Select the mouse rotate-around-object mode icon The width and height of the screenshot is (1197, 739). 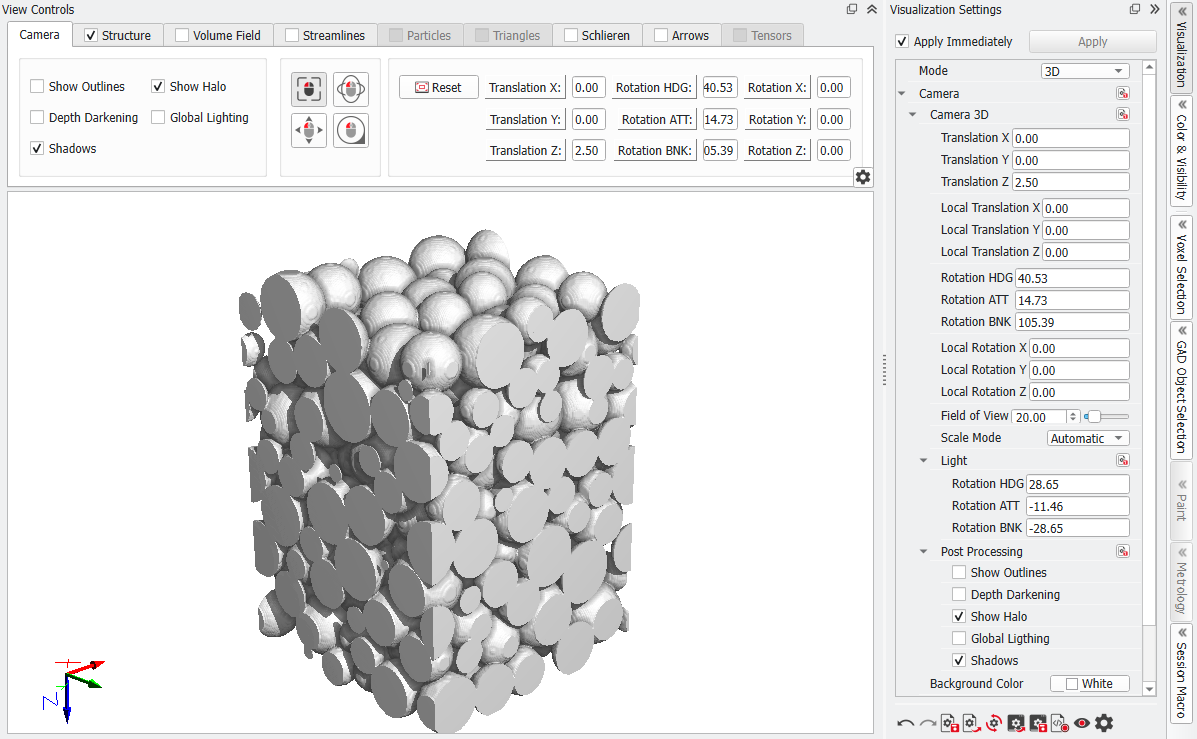(351, 89)
